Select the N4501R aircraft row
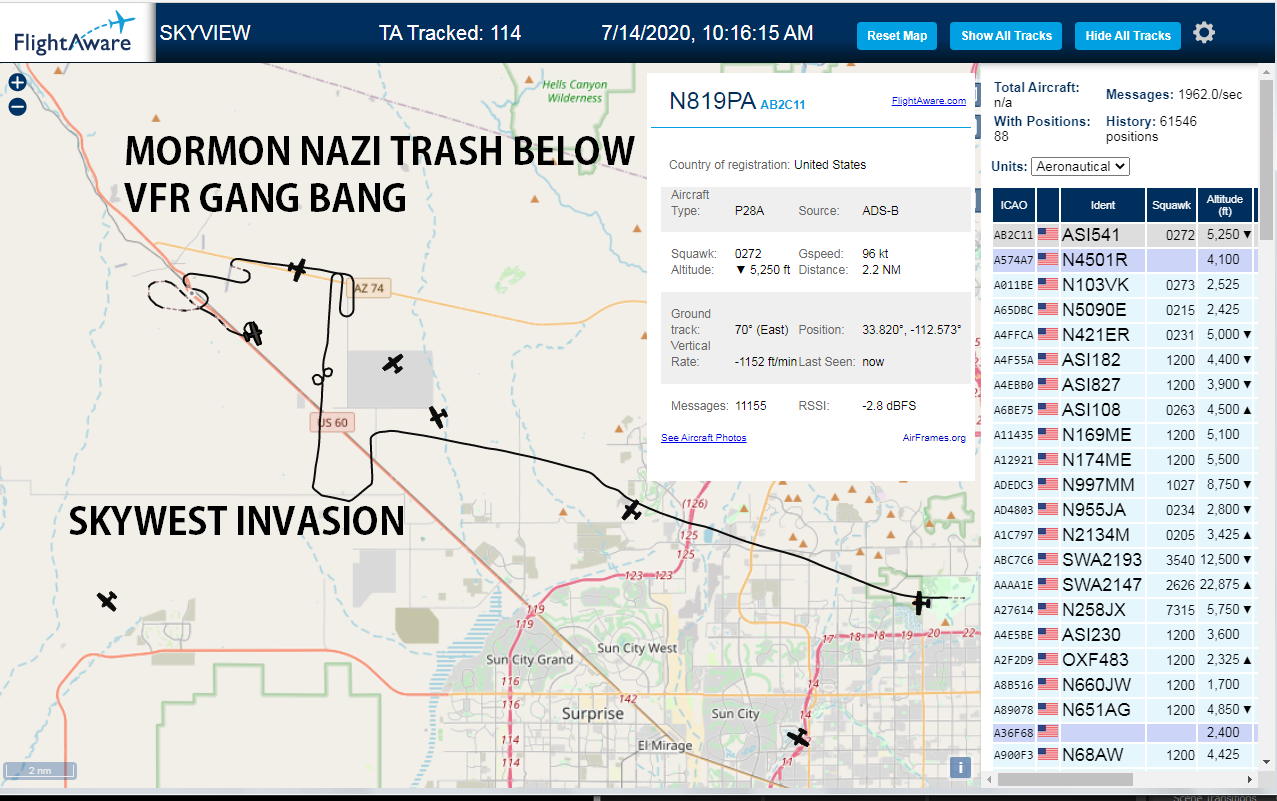The height and width of the screenshot is (801, 1277). point(1123,259)
